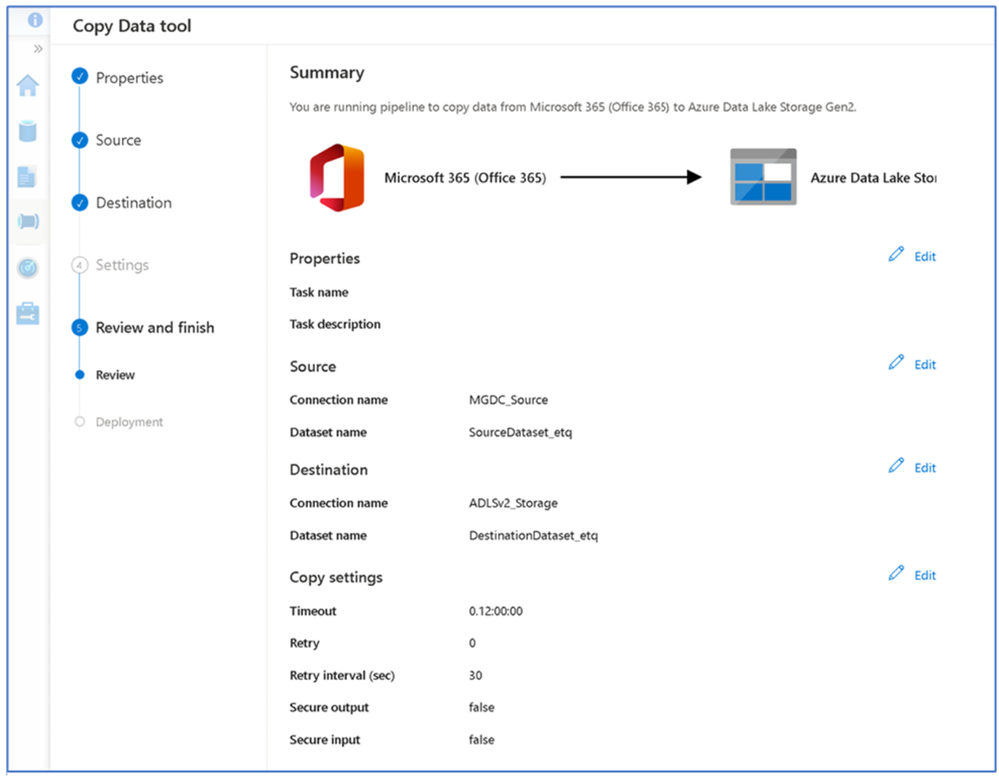Click the Azure Data Lake Storage icon

click(763, 177)
